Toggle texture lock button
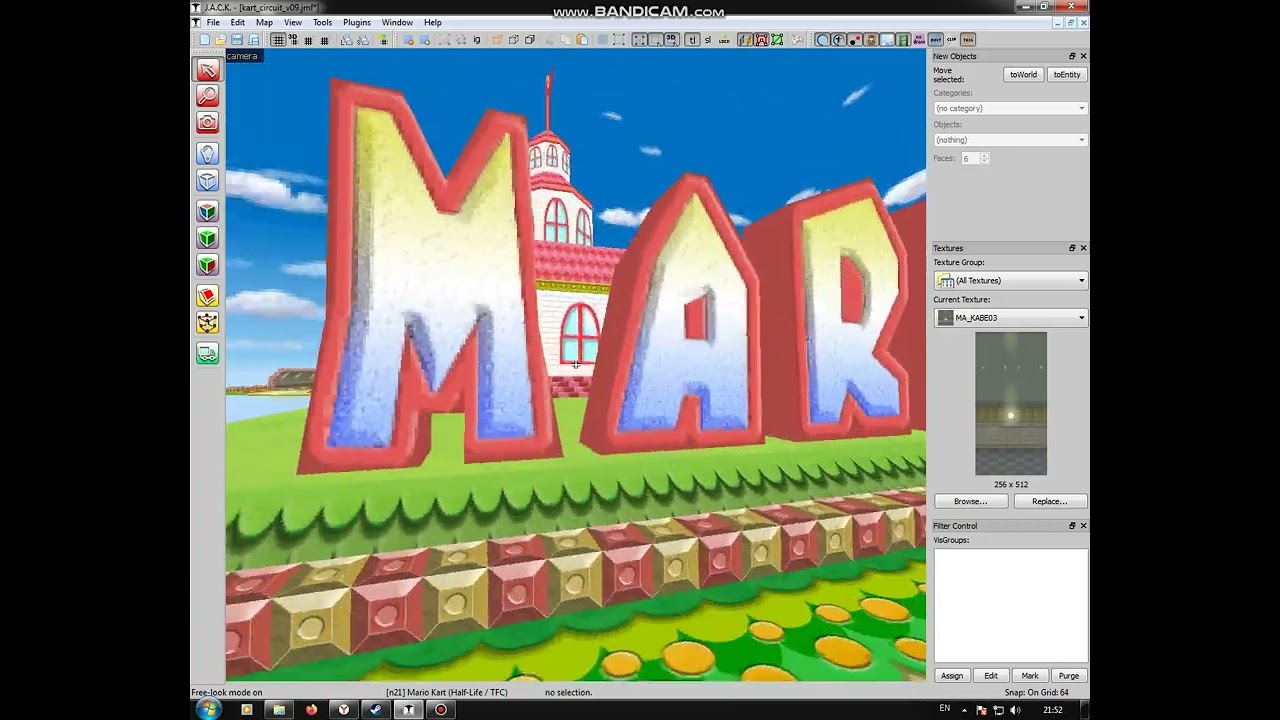 725,40
